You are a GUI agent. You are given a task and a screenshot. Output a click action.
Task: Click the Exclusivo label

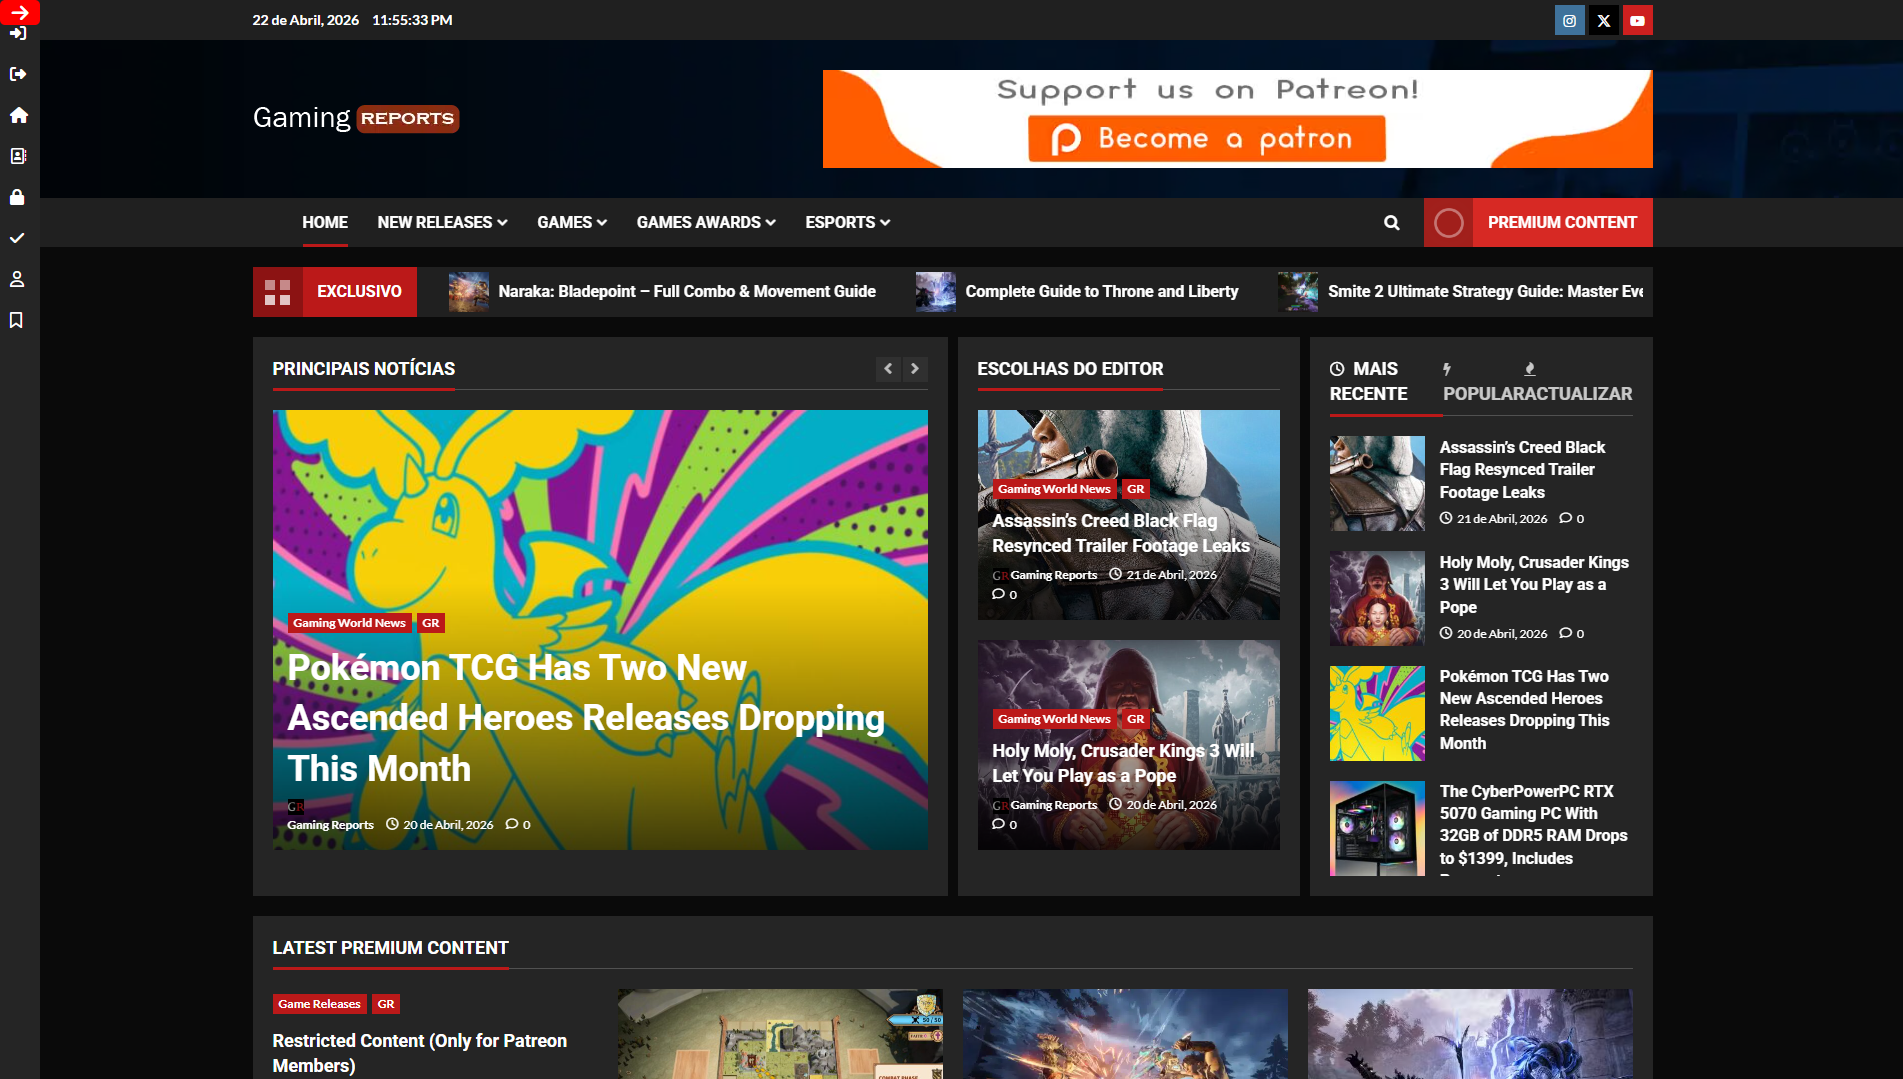tap(359, 292)
